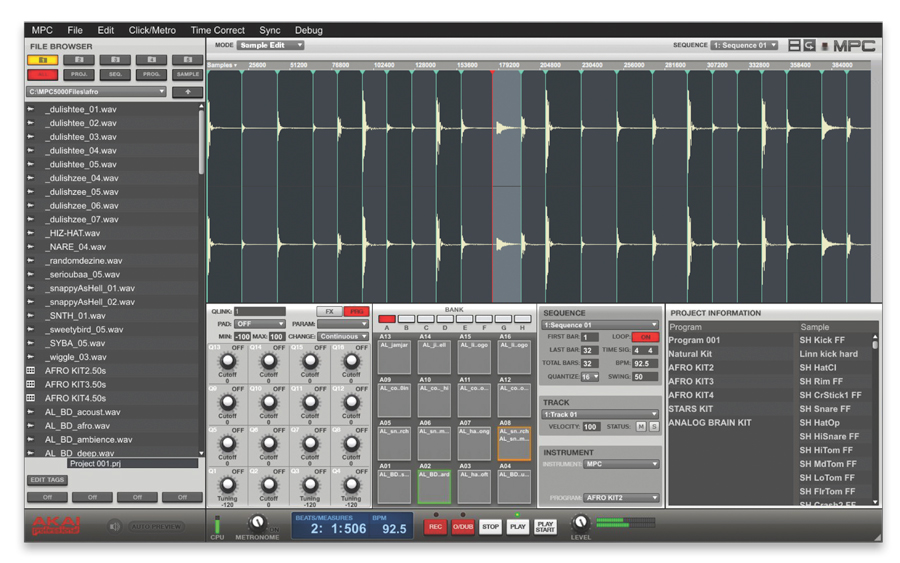Image resolution: width=900 pixels, height=563 pixels.
Task: Select pad bank A
Action: pos(387,319)
